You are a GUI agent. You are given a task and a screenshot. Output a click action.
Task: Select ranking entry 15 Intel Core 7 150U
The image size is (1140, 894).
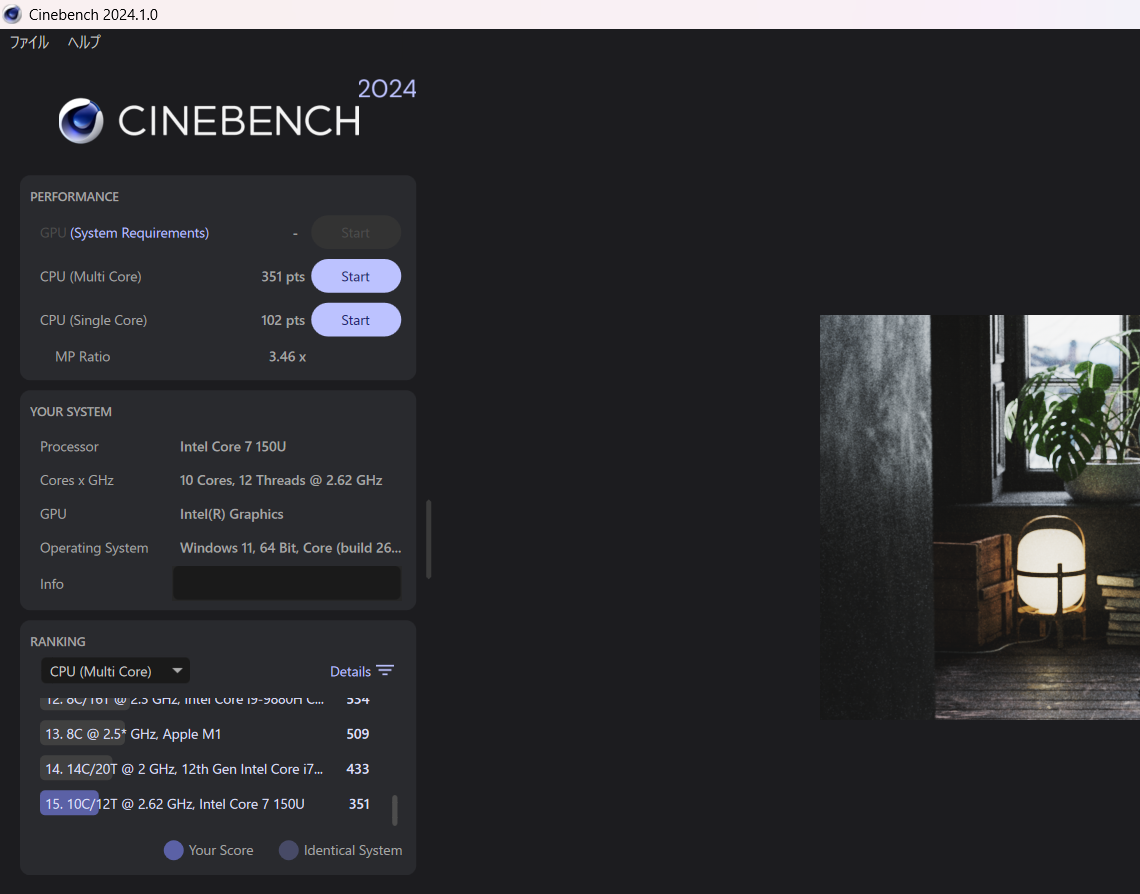point(206,804)
